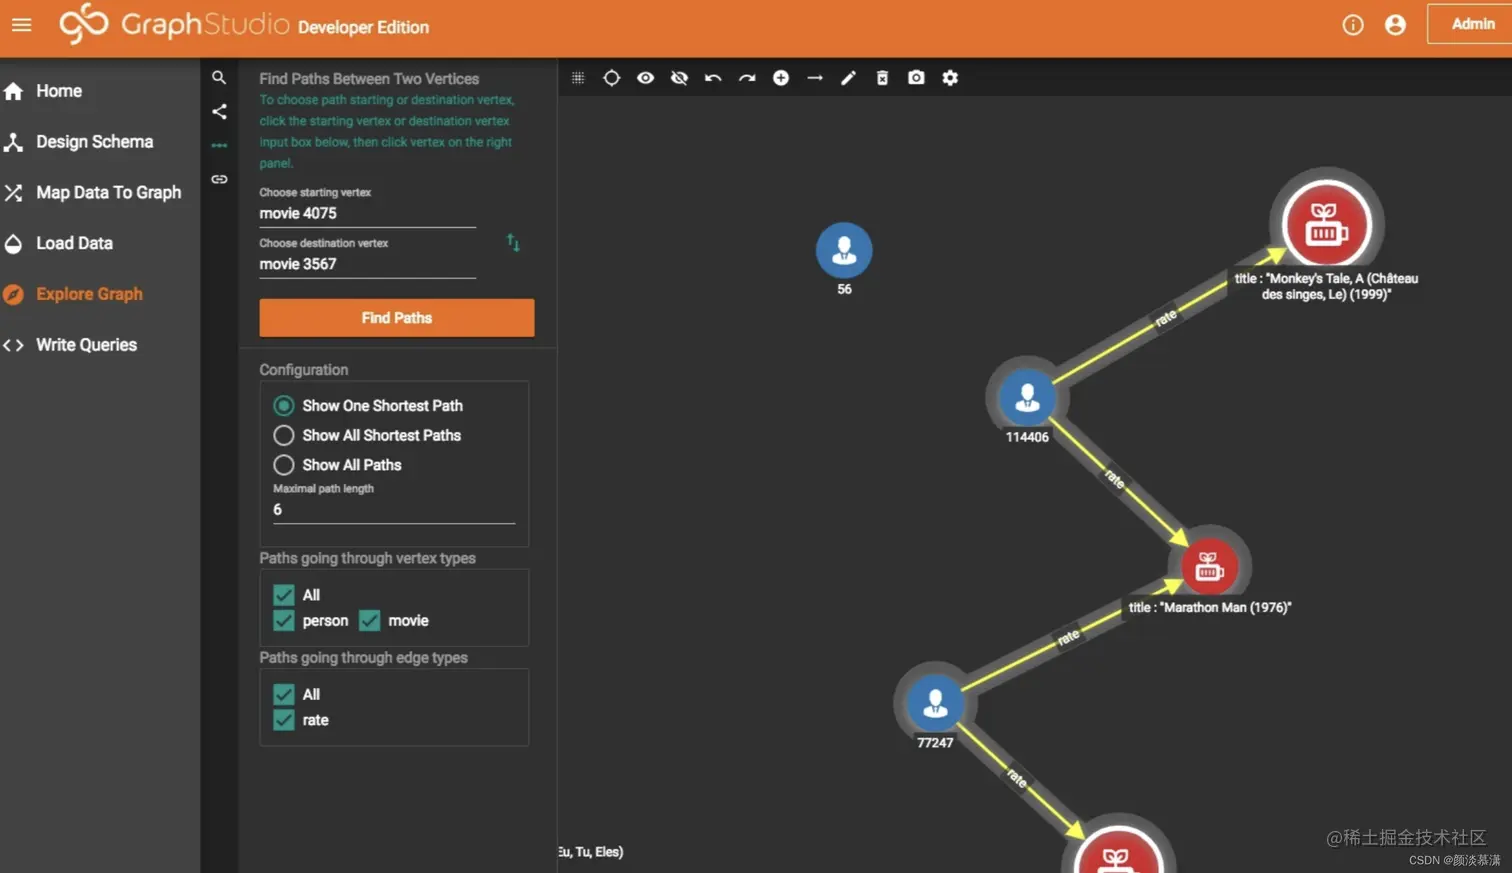Open Map Data To Graph

click(x=108, y=193)
